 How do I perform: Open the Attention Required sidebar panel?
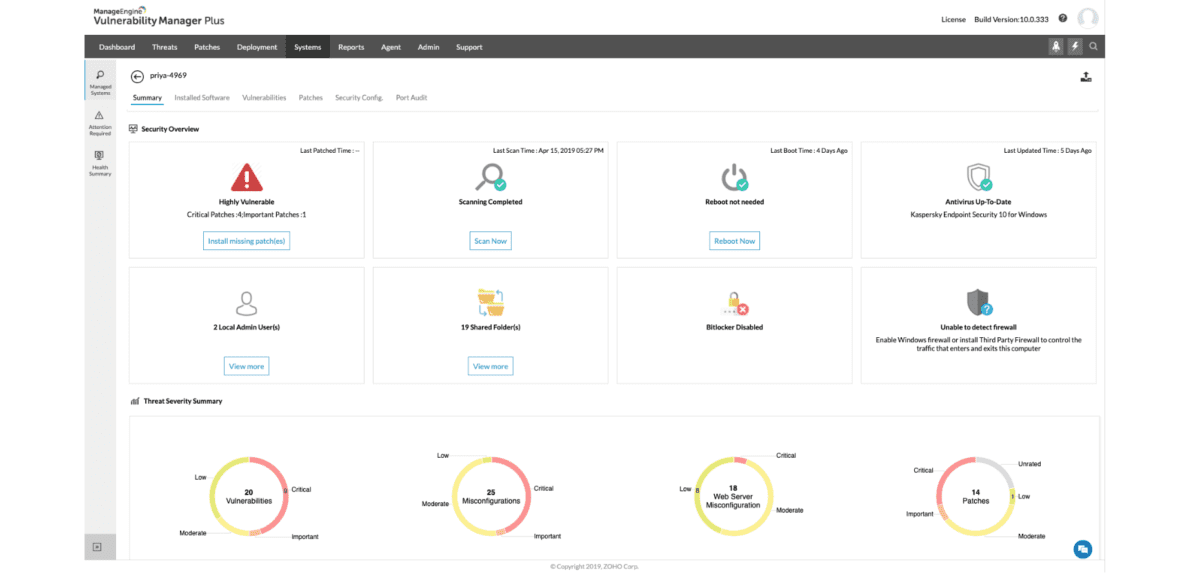click(x=99, y=121)
